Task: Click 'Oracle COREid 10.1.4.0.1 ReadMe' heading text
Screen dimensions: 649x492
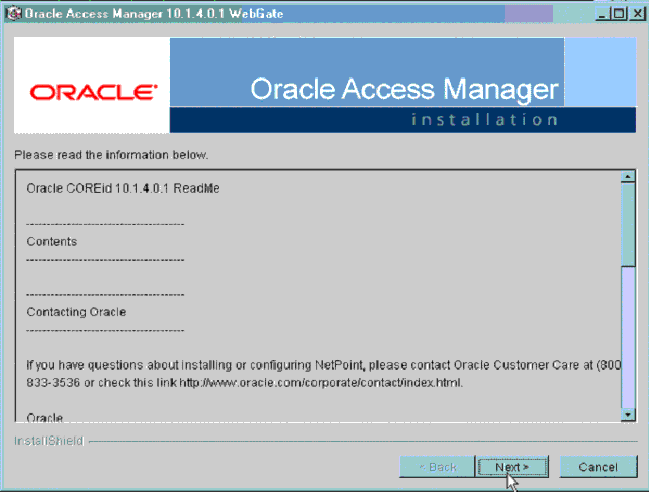Action: [x=123, y=189]
